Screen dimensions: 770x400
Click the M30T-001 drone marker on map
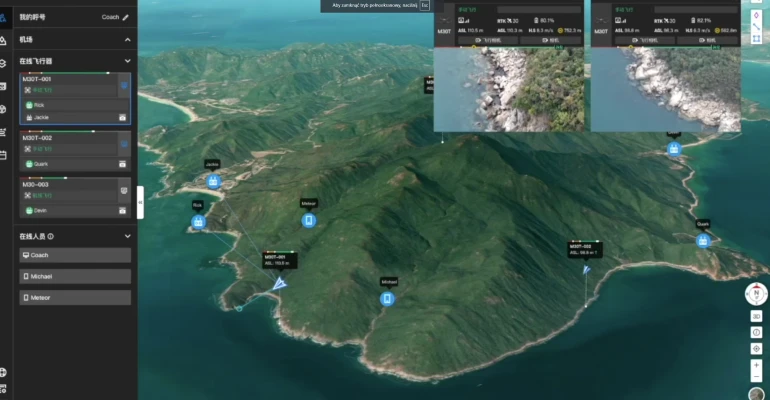279,284
